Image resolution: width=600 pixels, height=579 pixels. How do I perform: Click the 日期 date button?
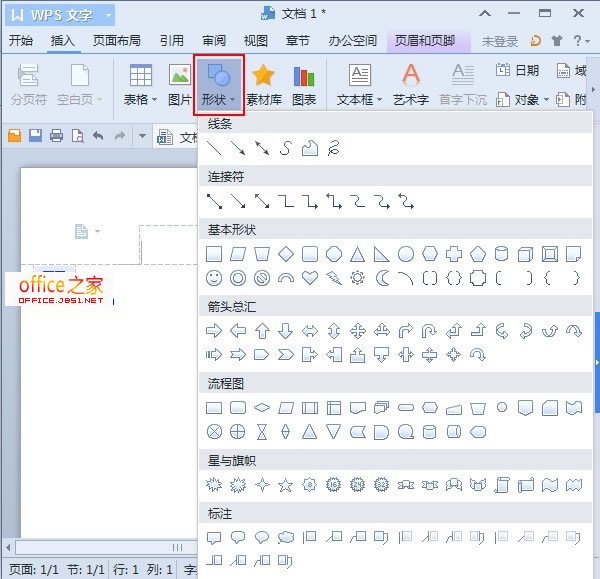tap(517, 70)
